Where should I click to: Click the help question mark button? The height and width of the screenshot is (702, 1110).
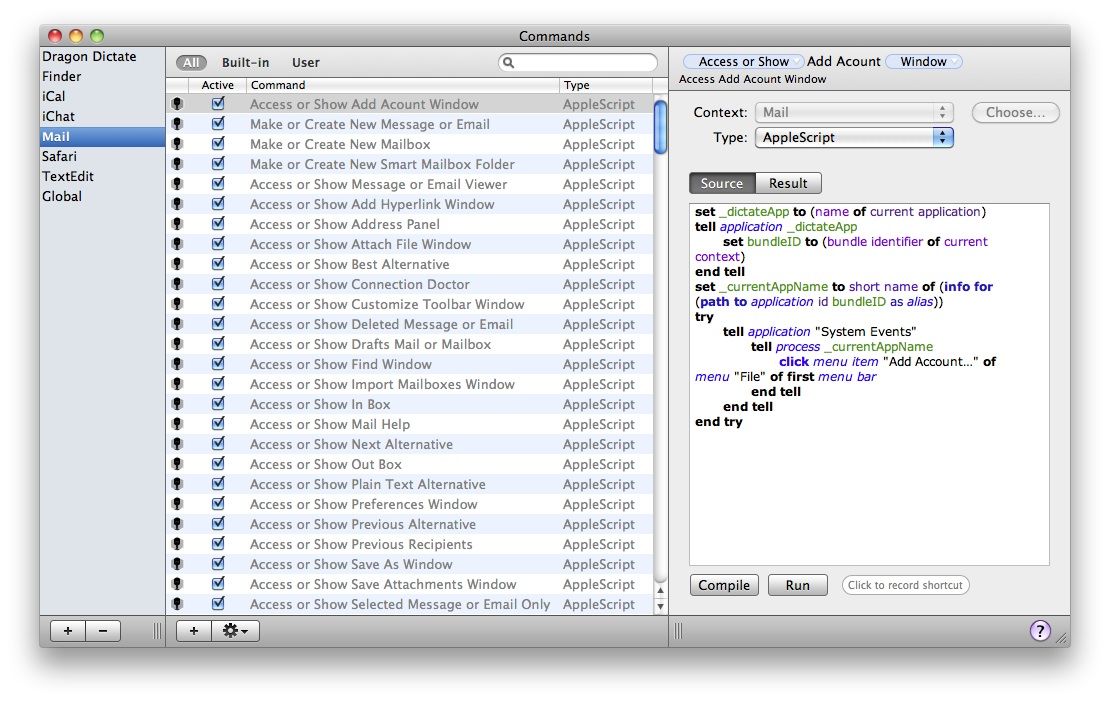point(1039,631)
